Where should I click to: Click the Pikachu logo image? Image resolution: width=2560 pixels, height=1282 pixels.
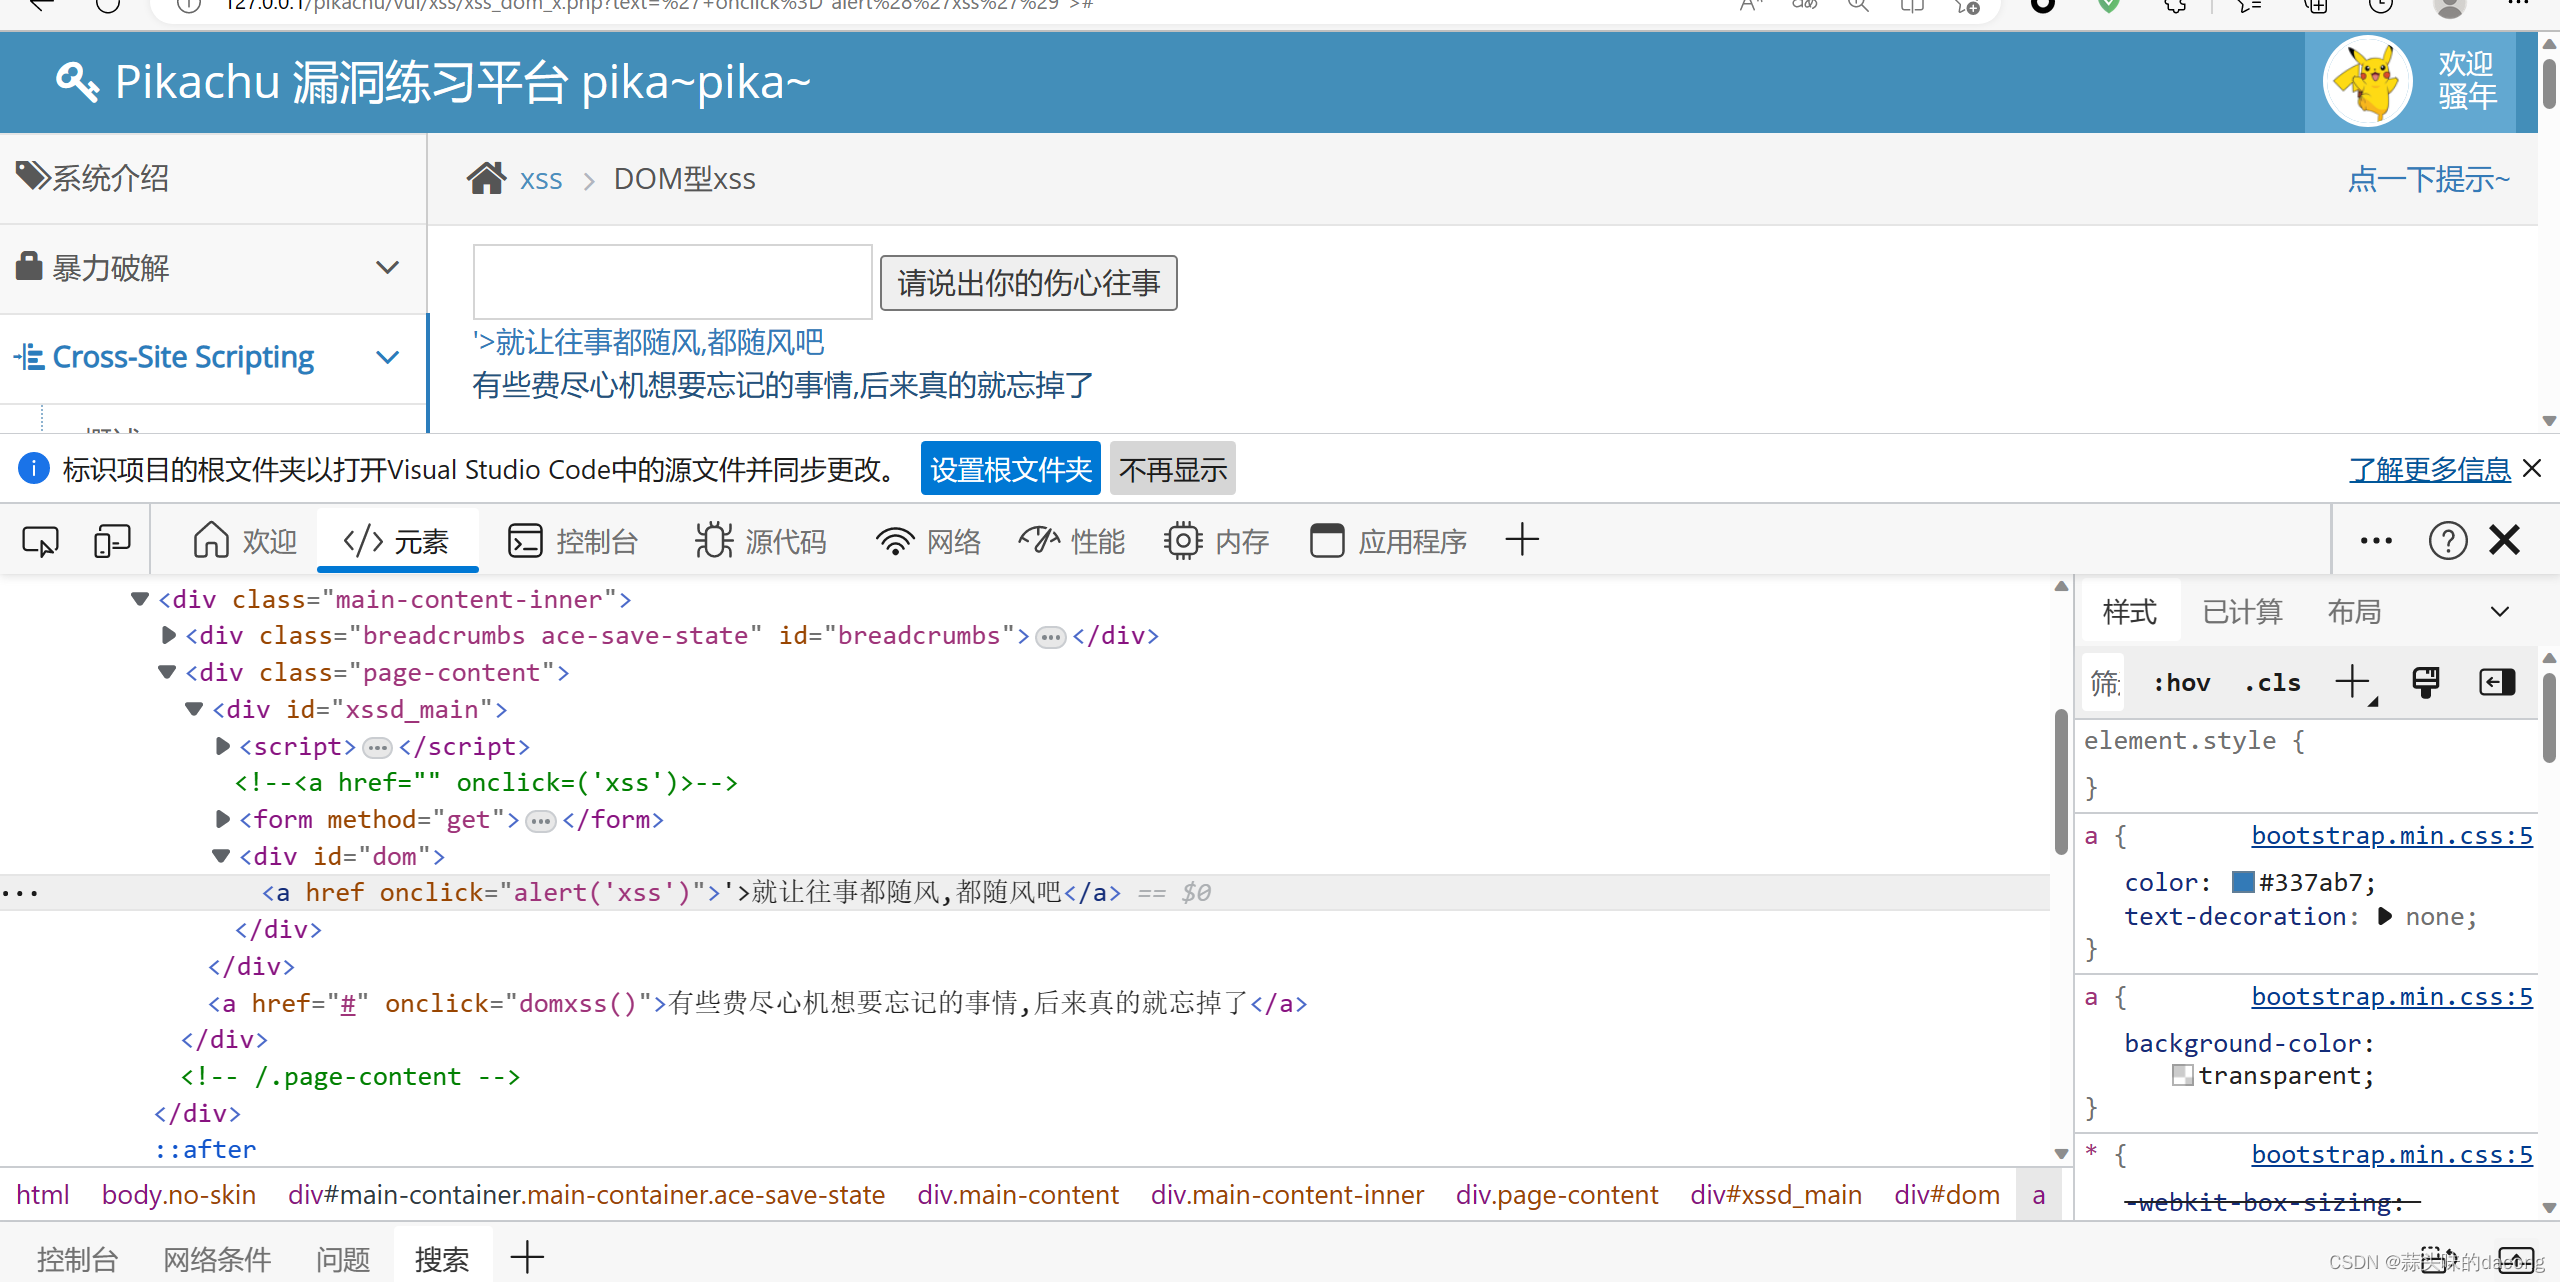point(2367,80)
